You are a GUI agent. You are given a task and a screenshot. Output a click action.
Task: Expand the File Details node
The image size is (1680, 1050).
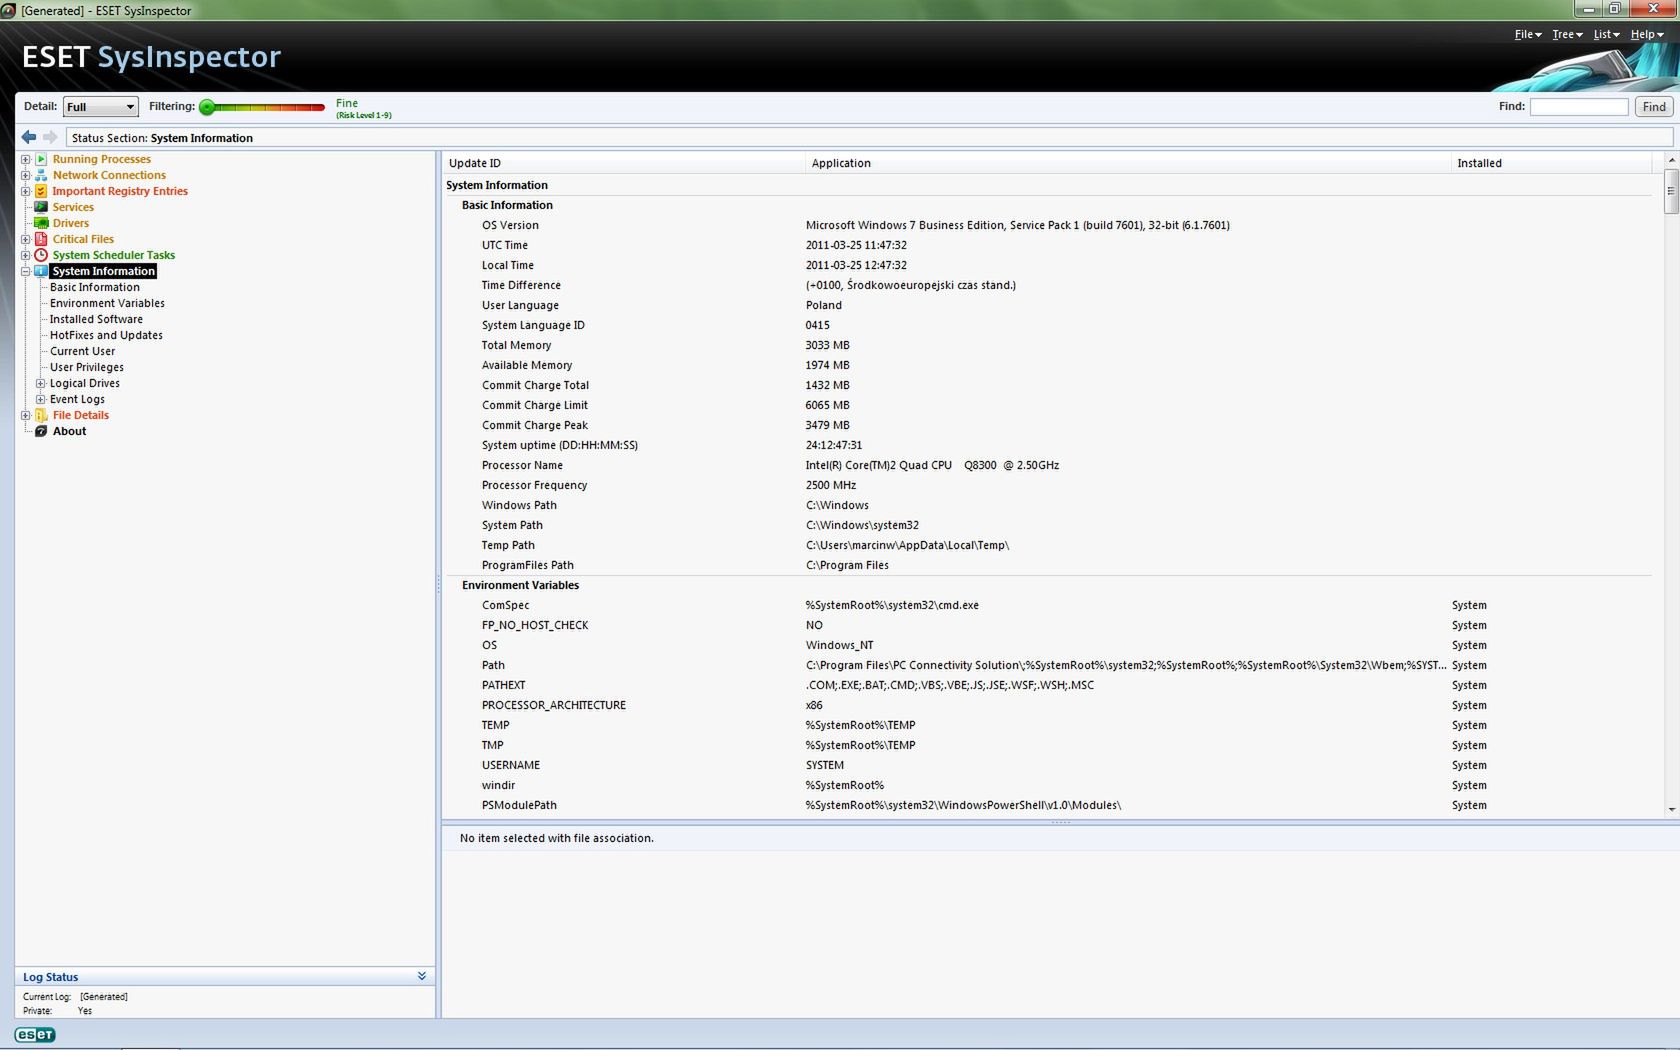coord(25,415)
